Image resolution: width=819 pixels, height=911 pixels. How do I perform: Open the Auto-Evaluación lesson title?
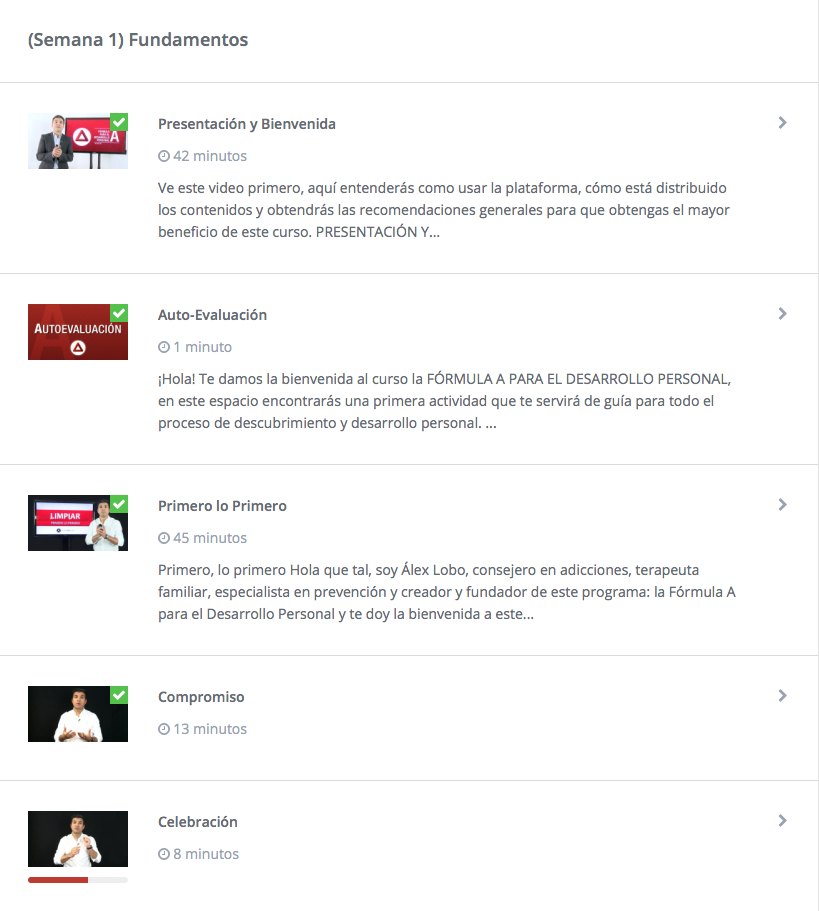(213, 315)
